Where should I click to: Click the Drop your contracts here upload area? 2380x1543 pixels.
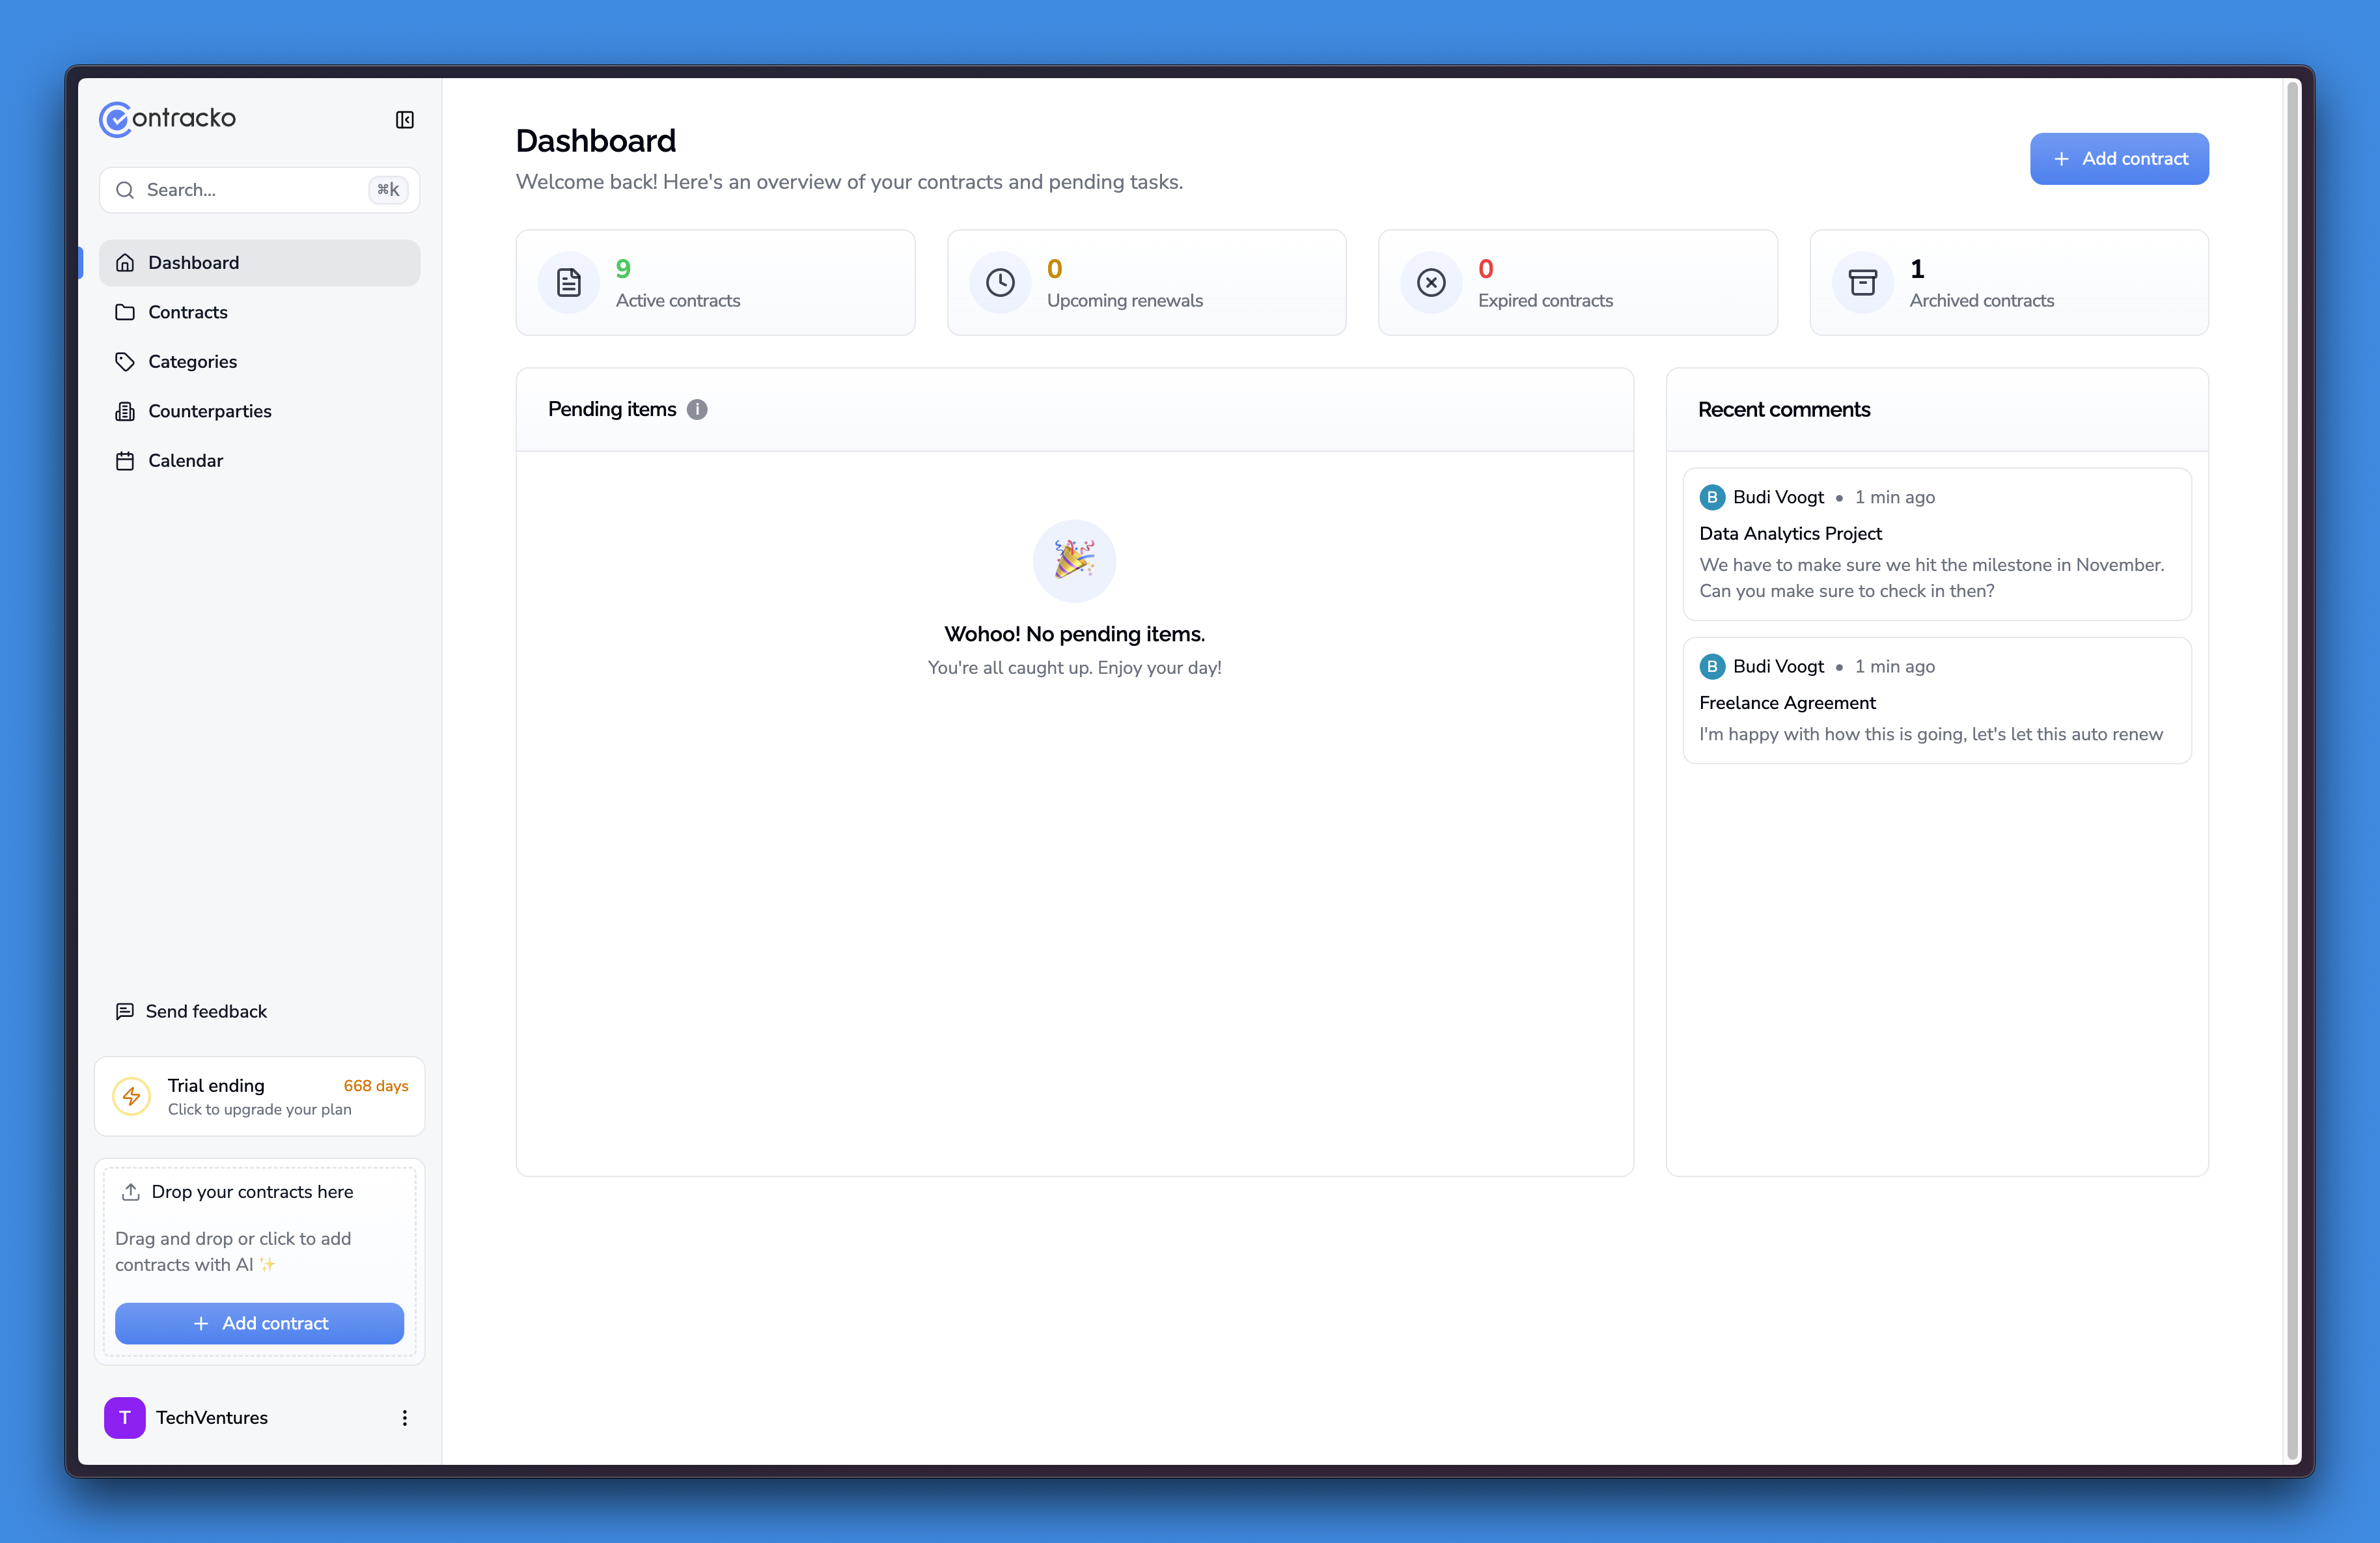[259, 1192]
